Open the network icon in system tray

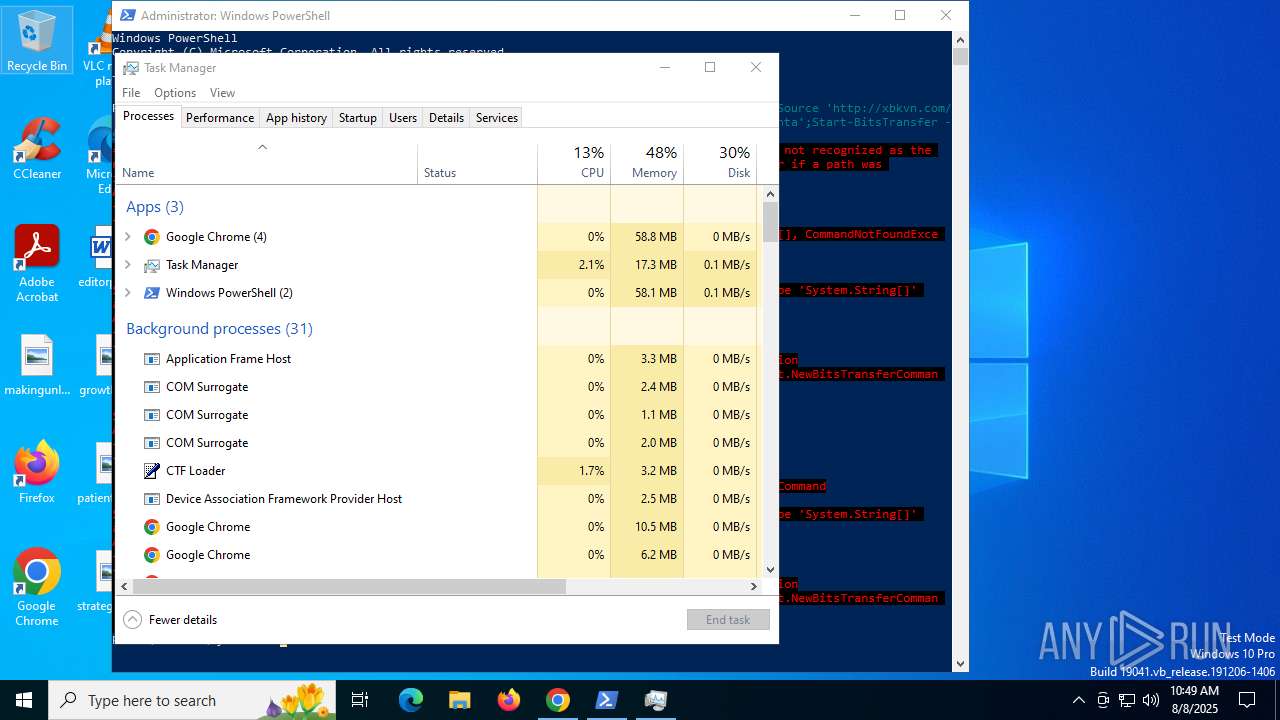[1127, 700]
